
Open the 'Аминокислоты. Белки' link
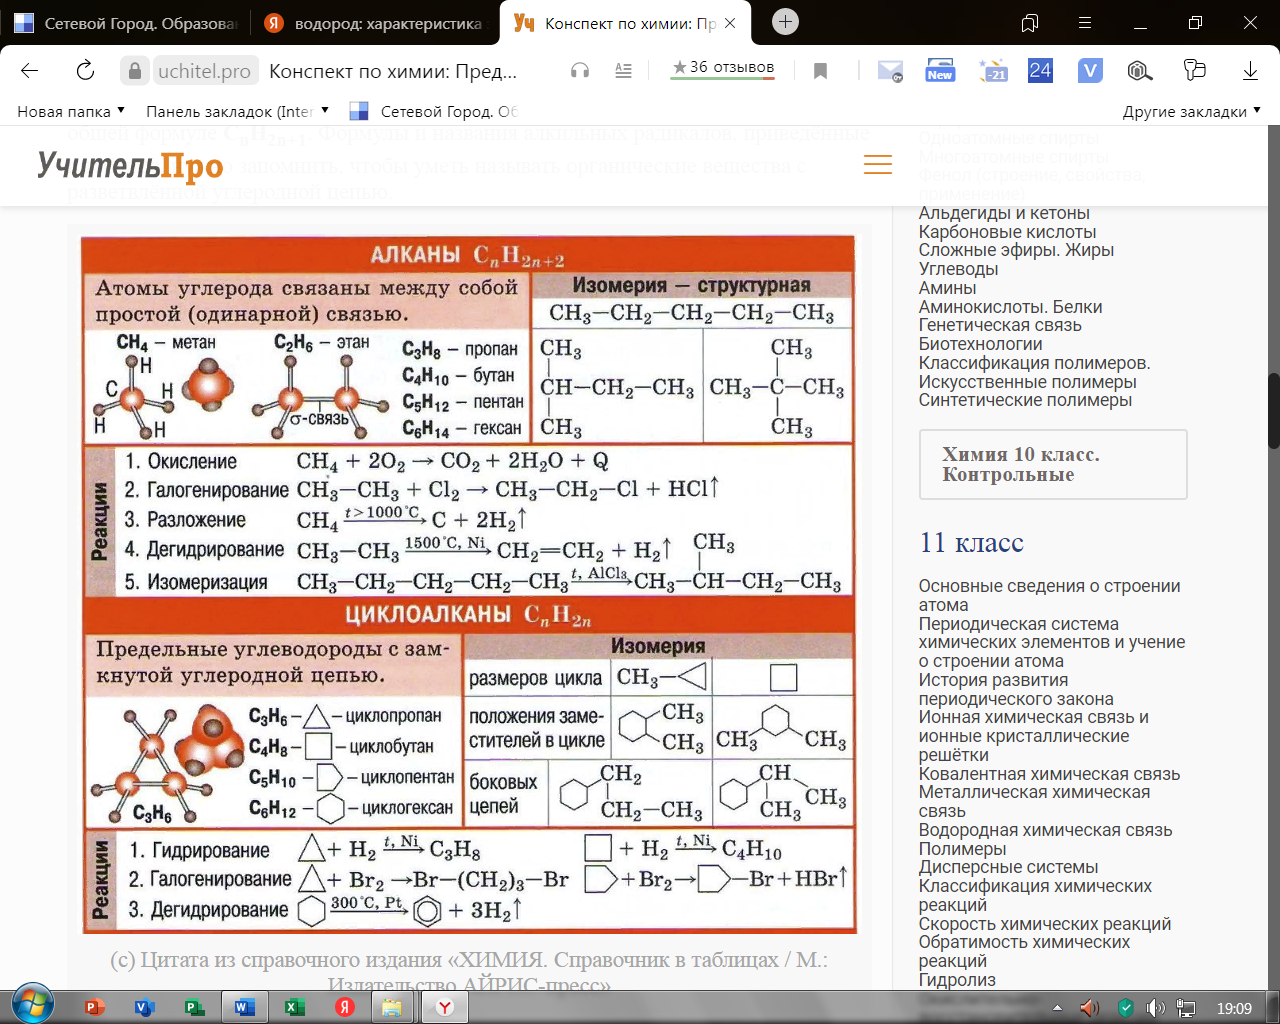click(x=1010, y=307)
